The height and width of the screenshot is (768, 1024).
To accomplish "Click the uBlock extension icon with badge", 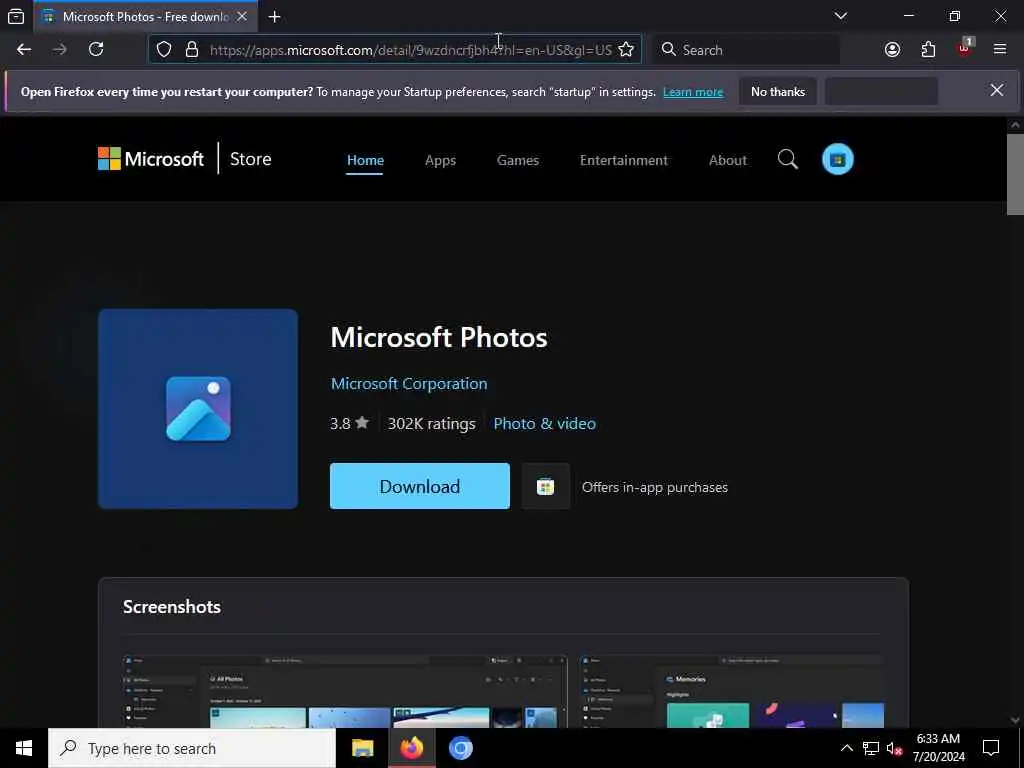I will pyautogui.click(x=965, y=48).
